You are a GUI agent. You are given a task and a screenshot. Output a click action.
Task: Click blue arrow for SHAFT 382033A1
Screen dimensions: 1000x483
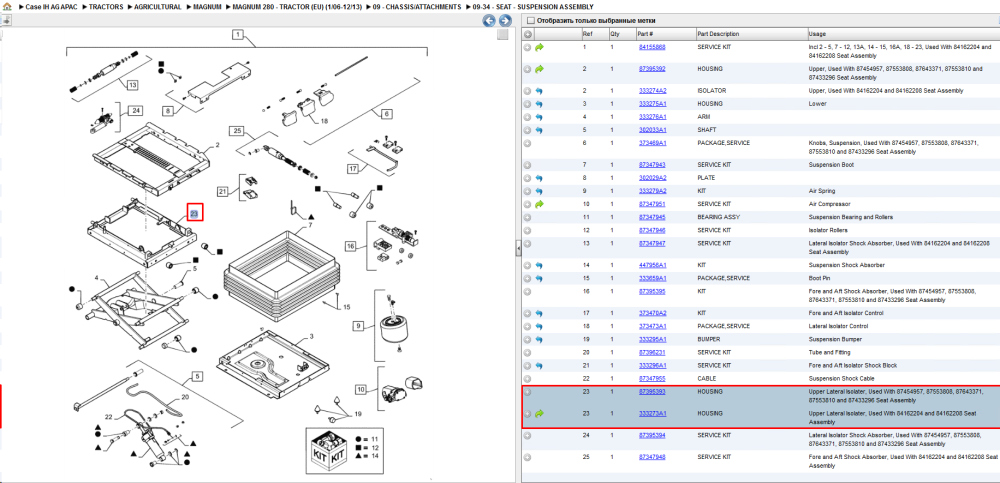540,130
